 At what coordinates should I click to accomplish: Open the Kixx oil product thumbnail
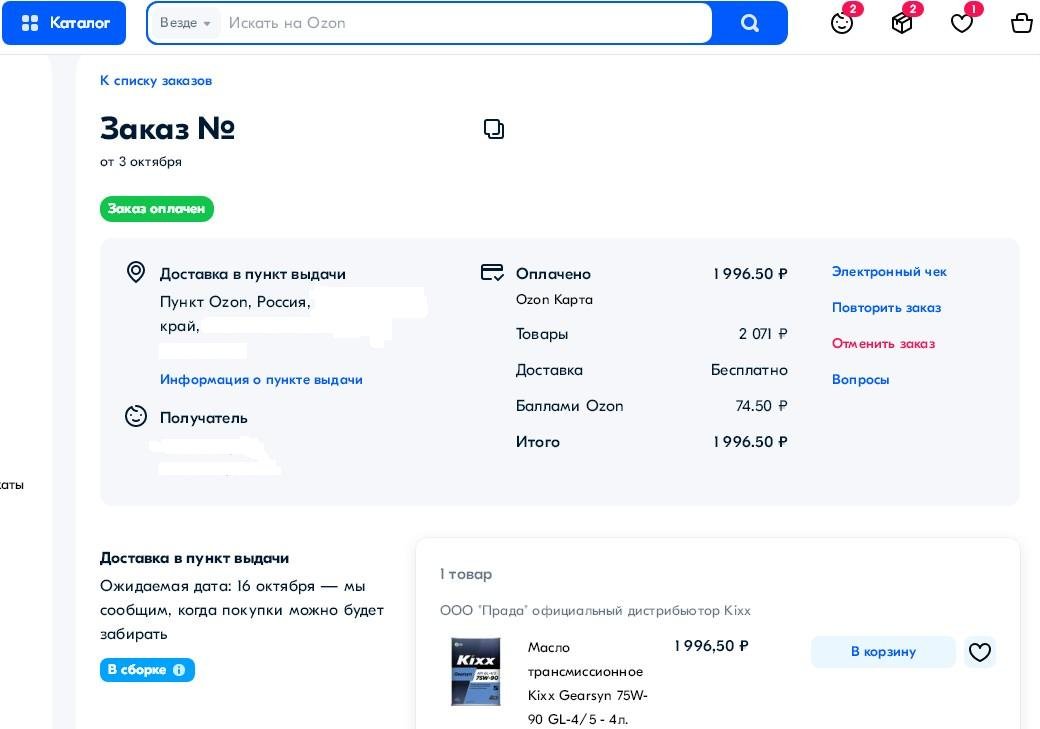click(476, 671)
